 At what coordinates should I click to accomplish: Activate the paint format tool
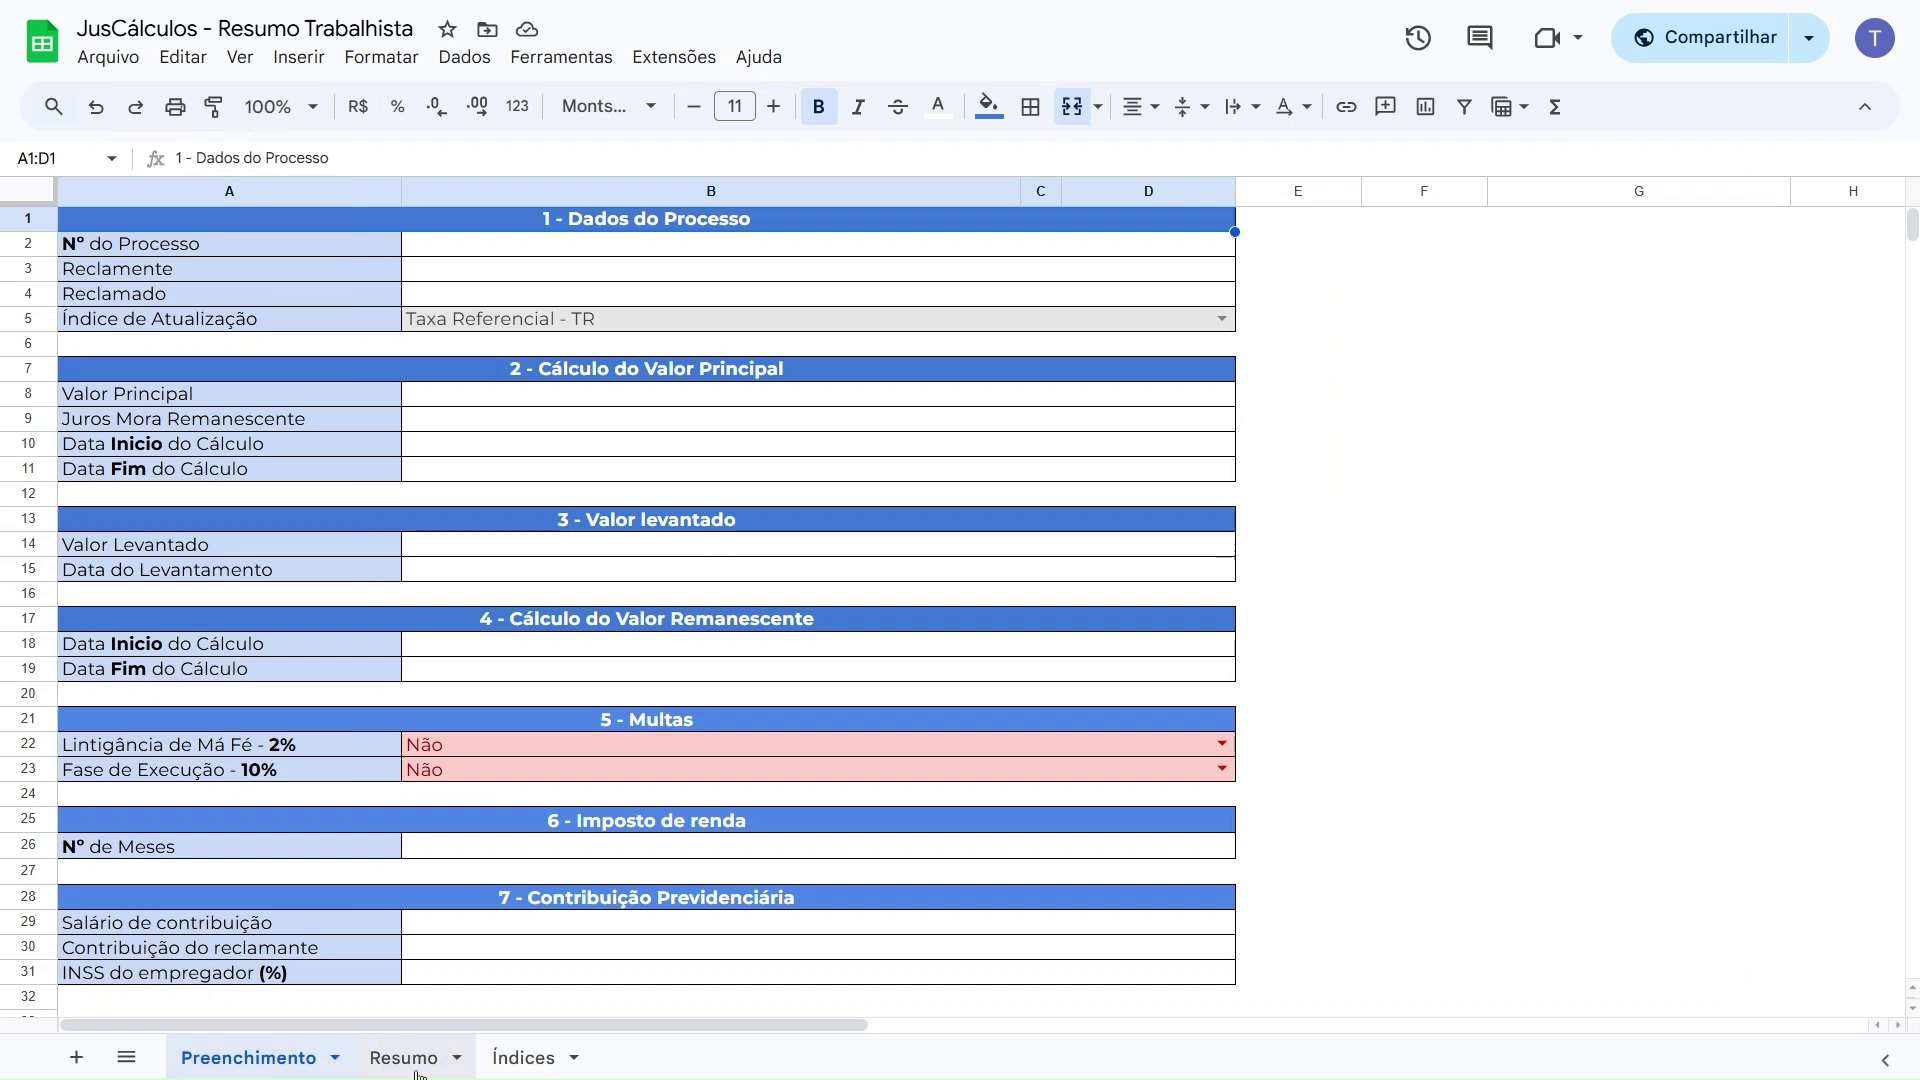point(213,107)
